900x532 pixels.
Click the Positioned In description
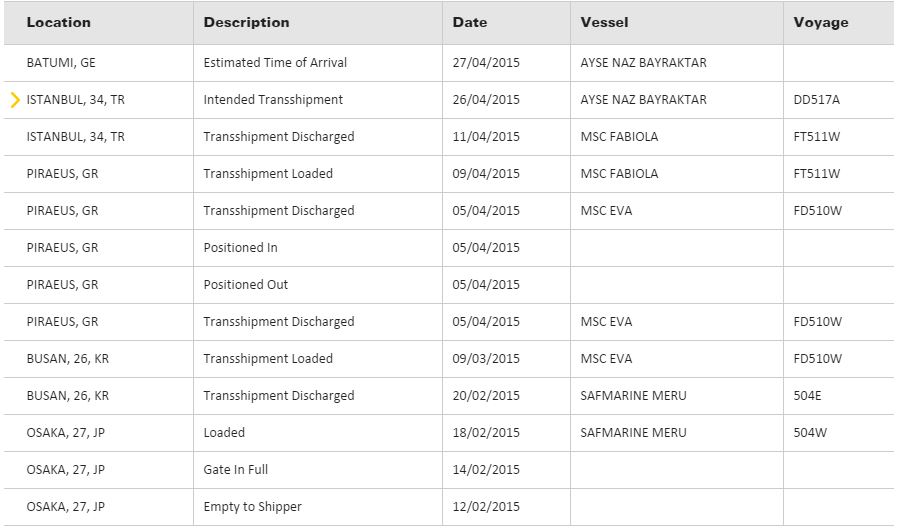point(240,248)
